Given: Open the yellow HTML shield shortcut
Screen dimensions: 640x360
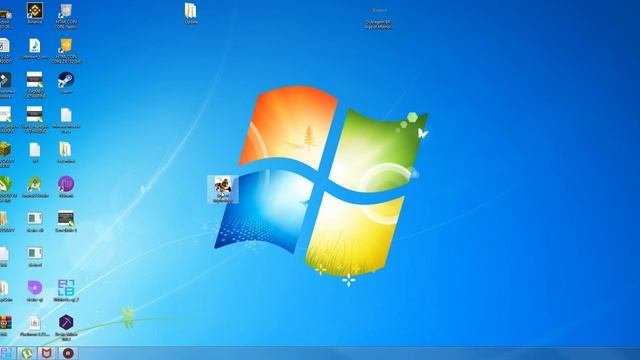Looking at the screenshot, I should pyautogui.click(x=66, y=46).
